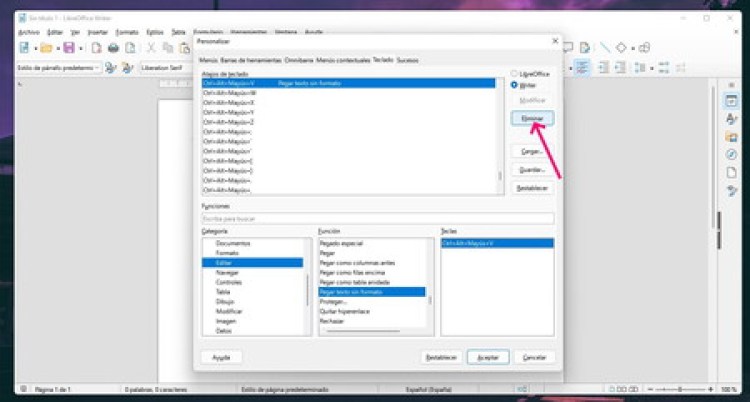Open the Archivo menu
The width and height of the screenshot is (750, 402).
[x=28, y=31]
